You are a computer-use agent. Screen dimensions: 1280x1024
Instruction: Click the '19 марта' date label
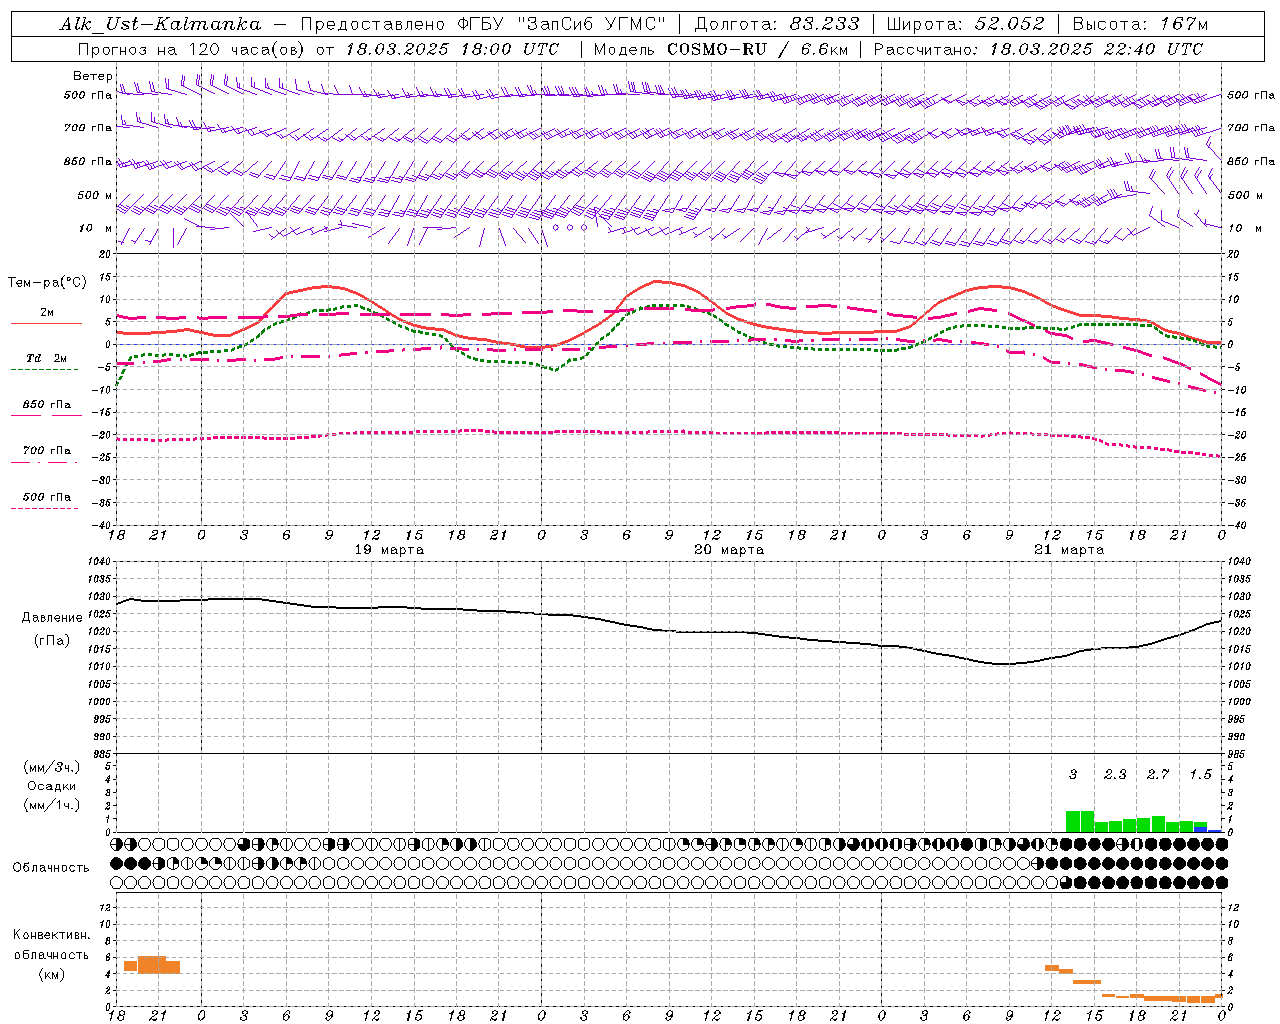(x=389, y=550)
